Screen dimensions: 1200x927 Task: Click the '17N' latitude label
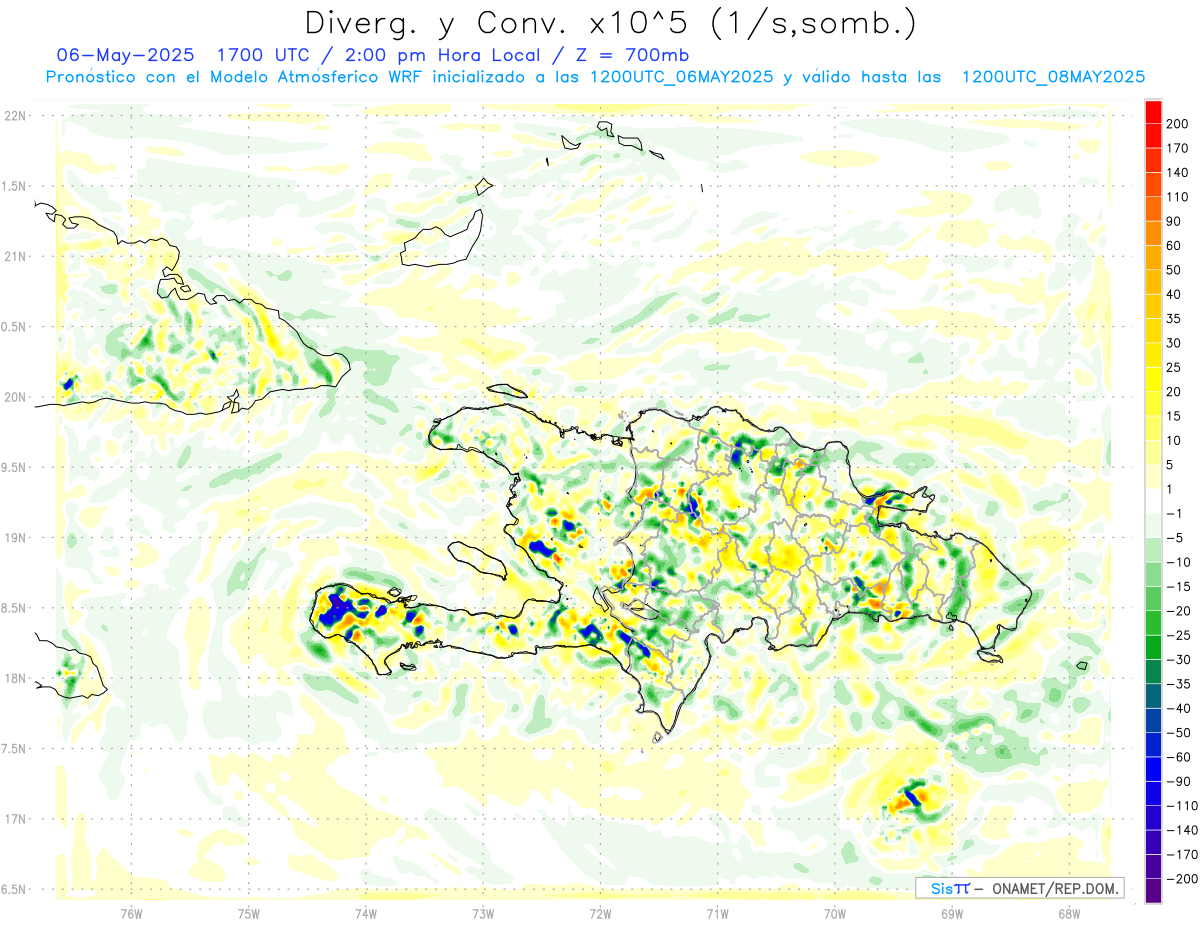[x=15, y=819]
